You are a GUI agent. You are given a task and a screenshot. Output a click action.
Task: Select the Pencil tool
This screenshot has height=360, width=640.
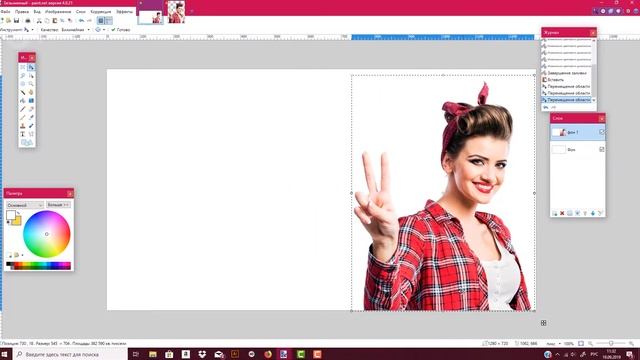(x=23, y=117)
